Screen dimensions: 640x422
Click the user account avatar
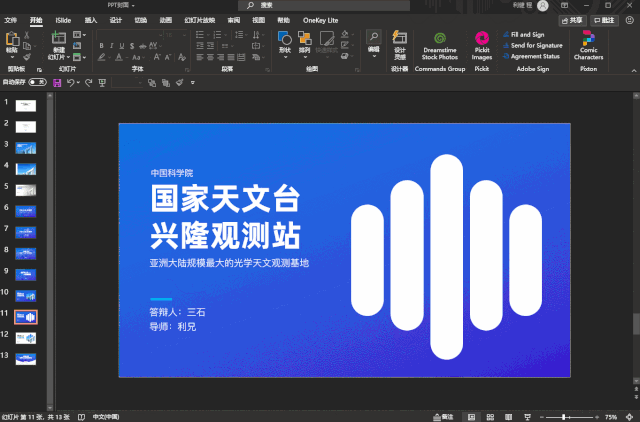(x=542, y=5)
